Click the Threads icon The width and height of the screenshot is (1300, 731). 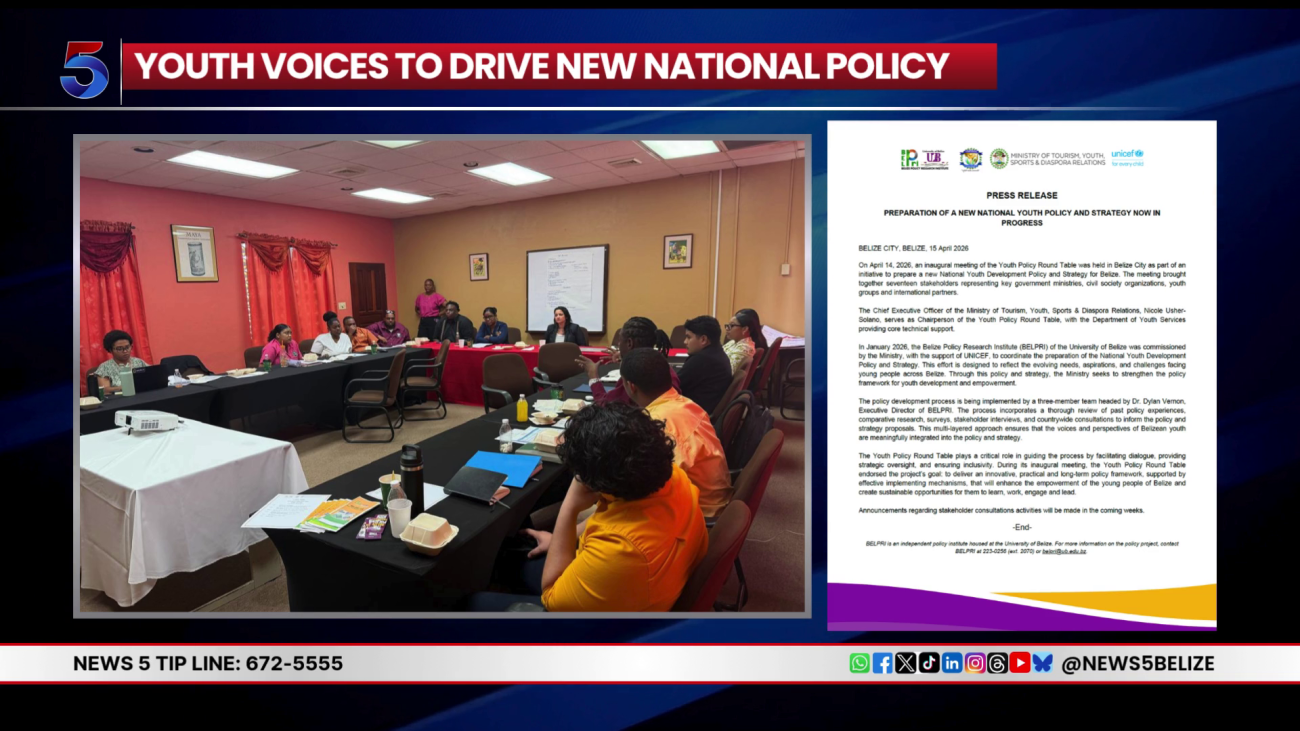pyautogui.click(x=999, y=663)
